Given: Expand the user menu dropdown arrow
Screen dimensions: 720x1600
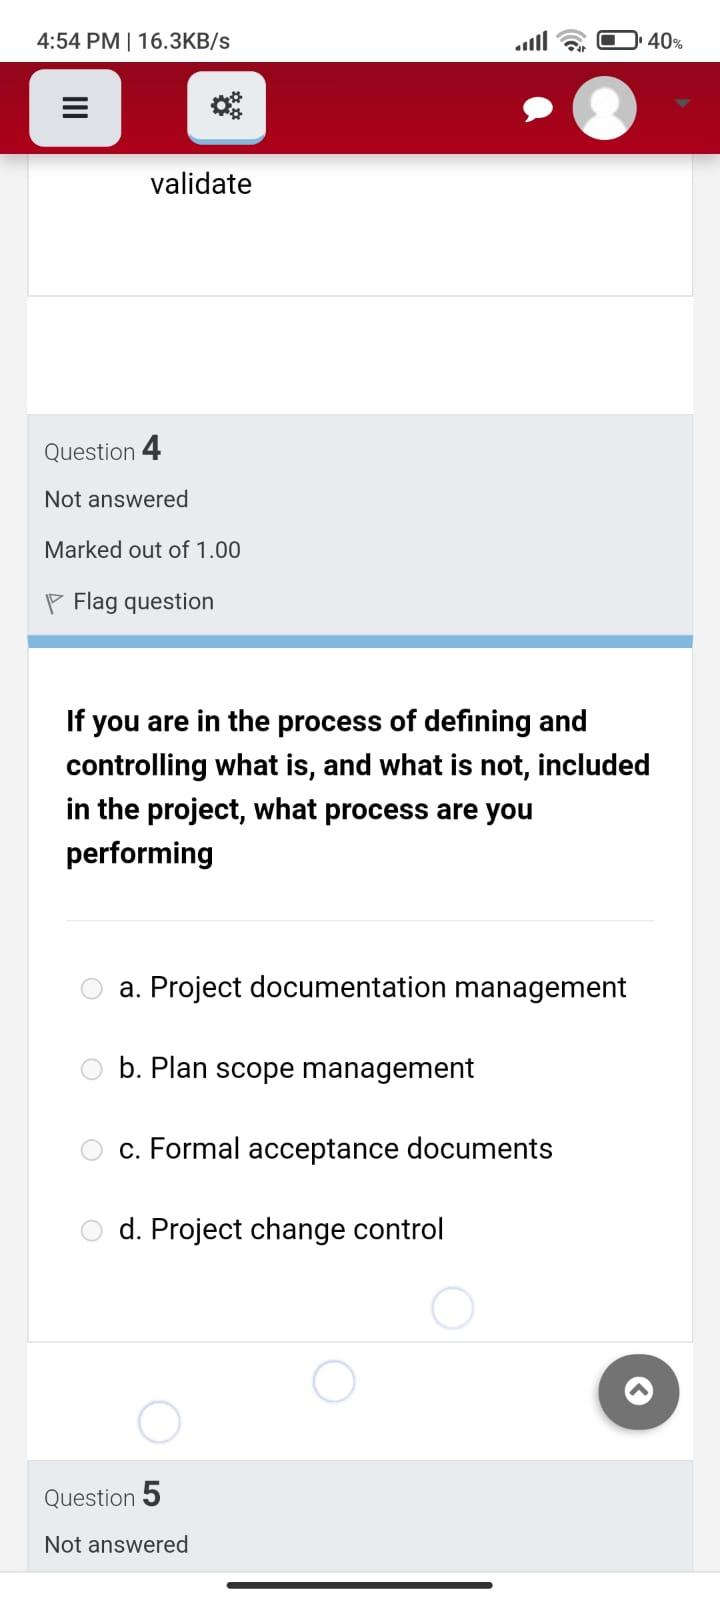Looking at the screenshot, I should click(x=683, y=104).
